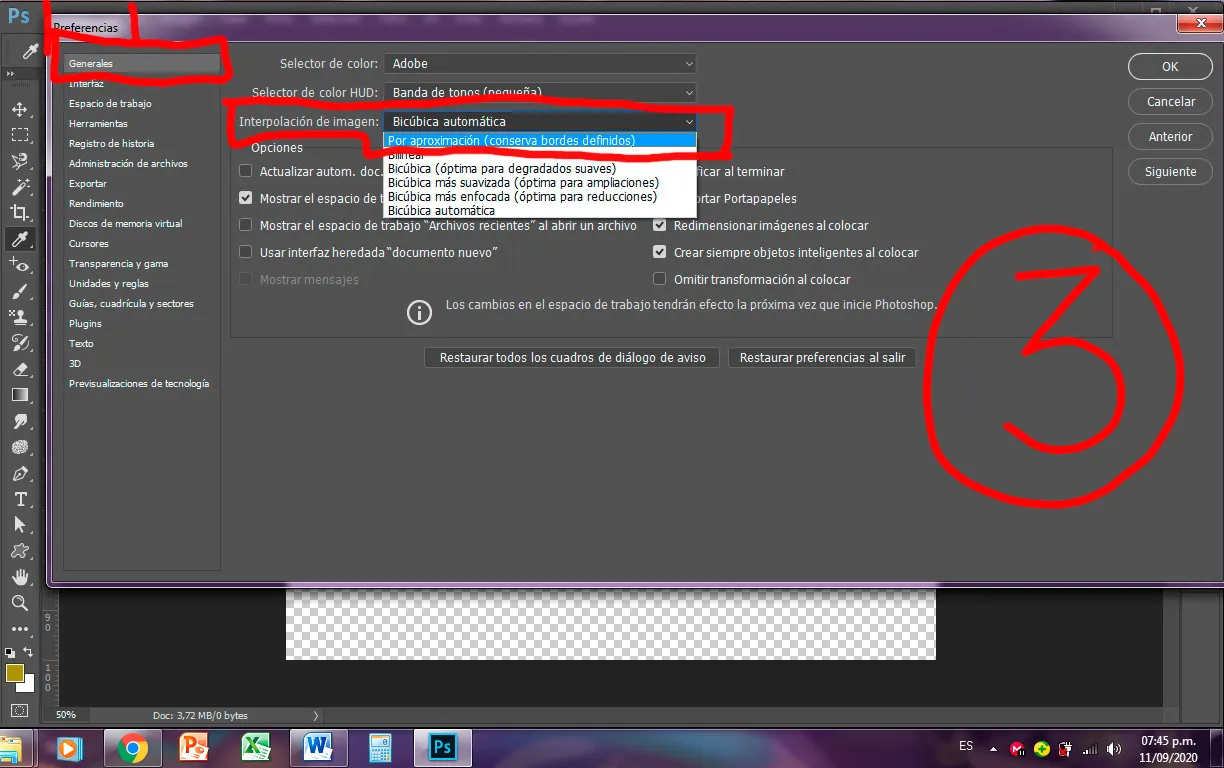The width and height of the screenshot is (1224, 768).
Task: Select the Lasso tool in the toolbar
Action: click(x=19, y=161)
